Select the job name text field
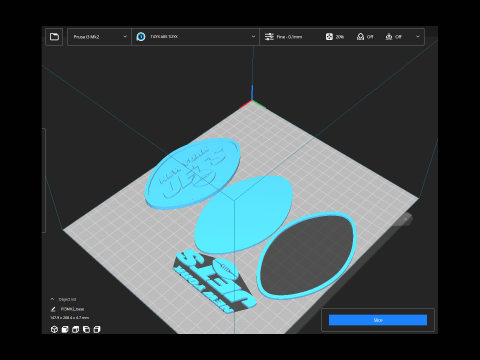 [x=72, y=309]
